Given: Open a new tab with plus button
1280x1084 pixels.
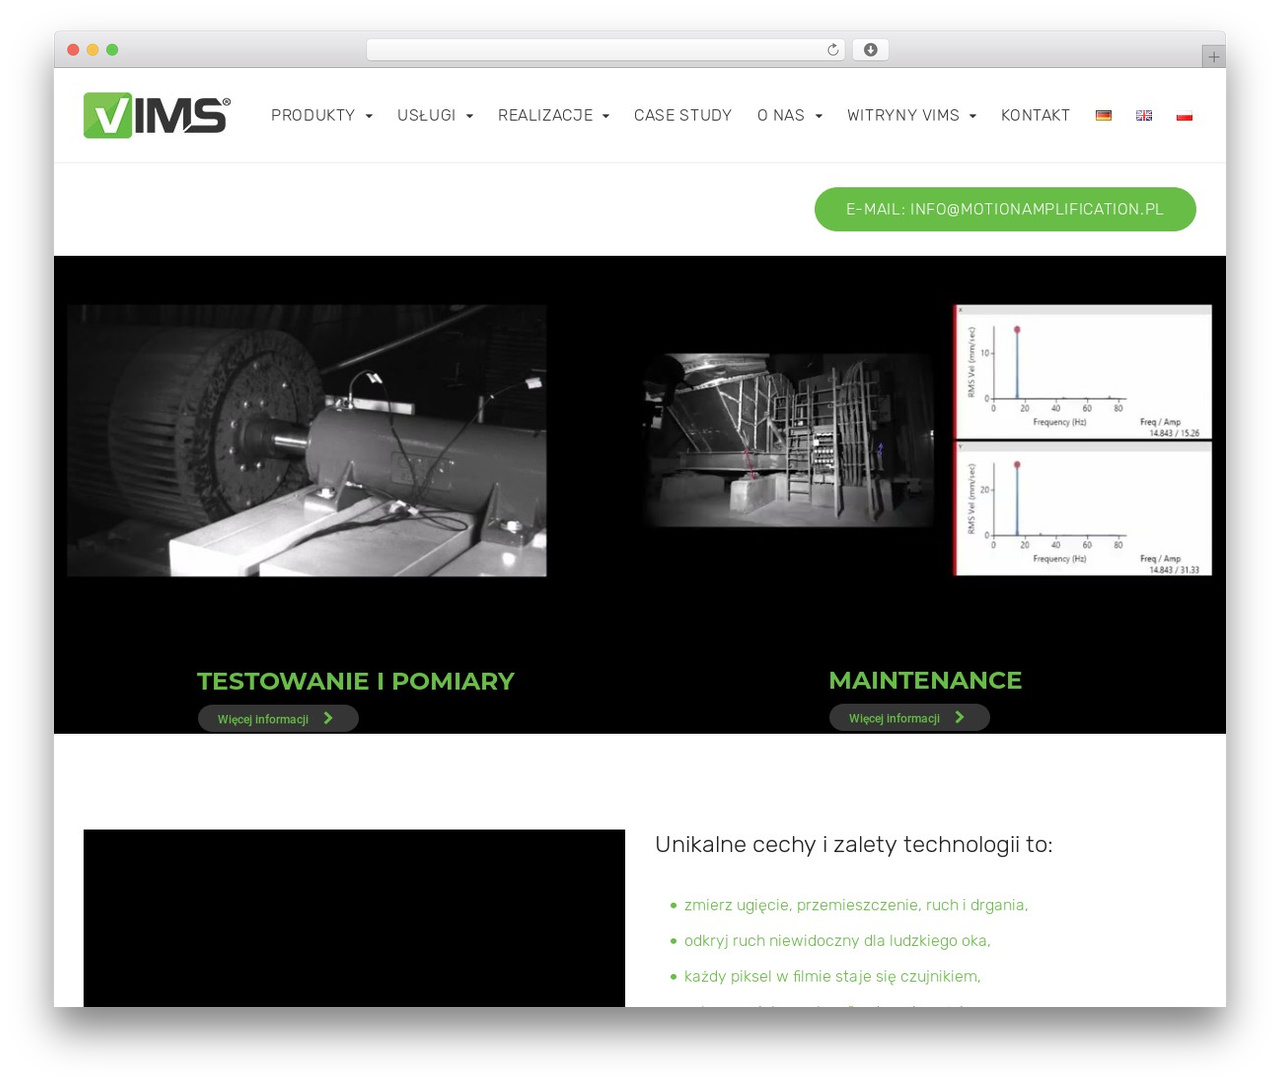Looking at the screenshot, I should pos(1213,57).
